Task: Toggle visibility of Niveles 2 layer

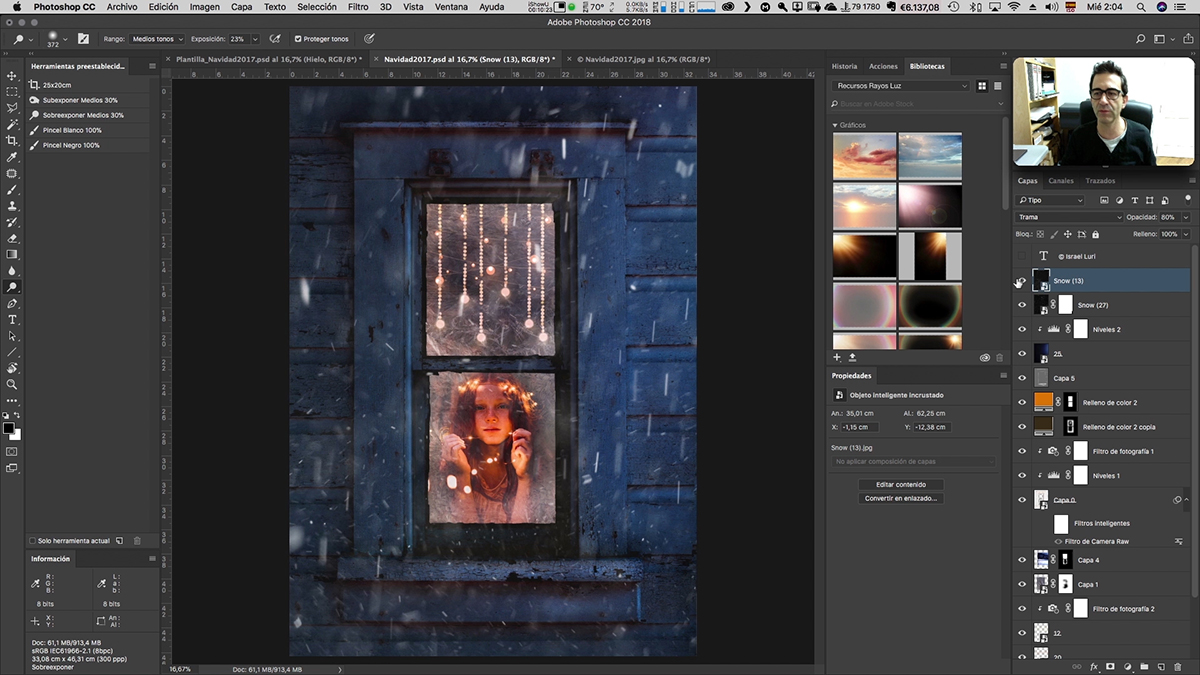Action: [x=1021, y=329]
